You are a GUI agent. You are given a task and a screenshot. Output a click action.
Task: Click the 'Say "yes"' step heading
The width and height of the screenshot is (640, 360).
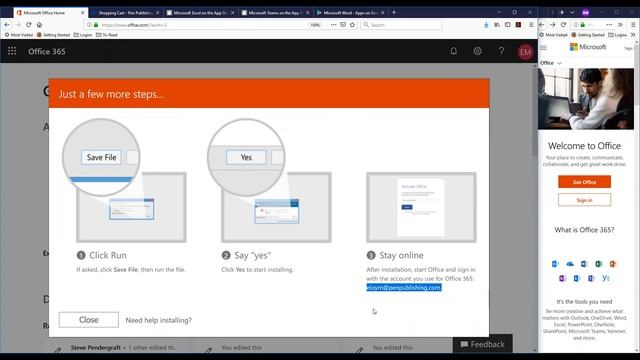coord(252,256)
